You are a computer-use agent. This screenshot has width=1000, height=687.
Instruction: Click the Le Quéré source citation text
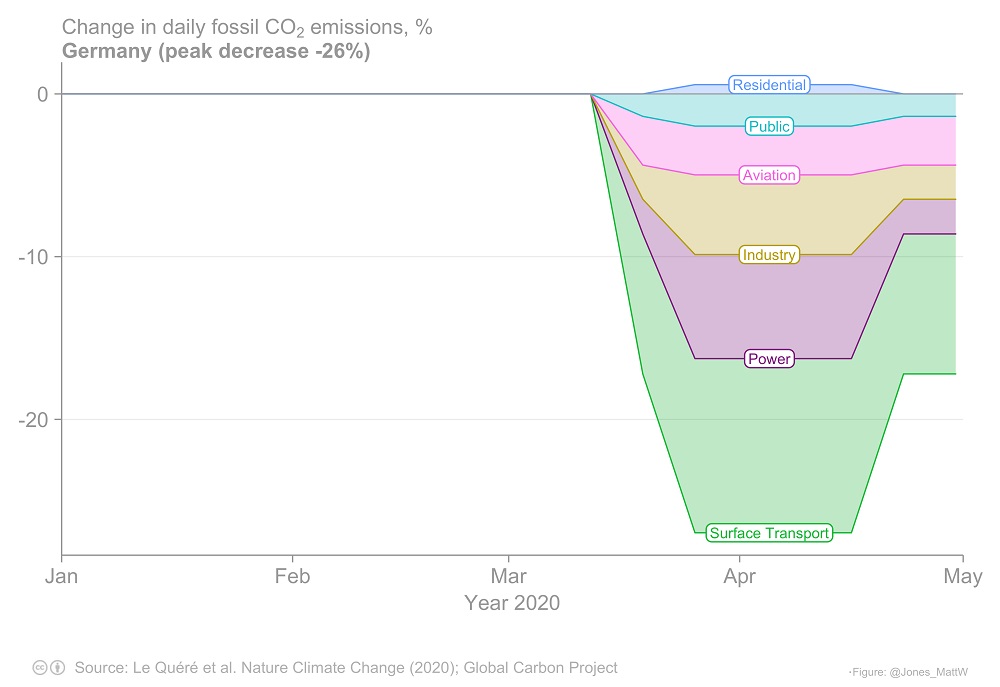click(x=346, y=668)
